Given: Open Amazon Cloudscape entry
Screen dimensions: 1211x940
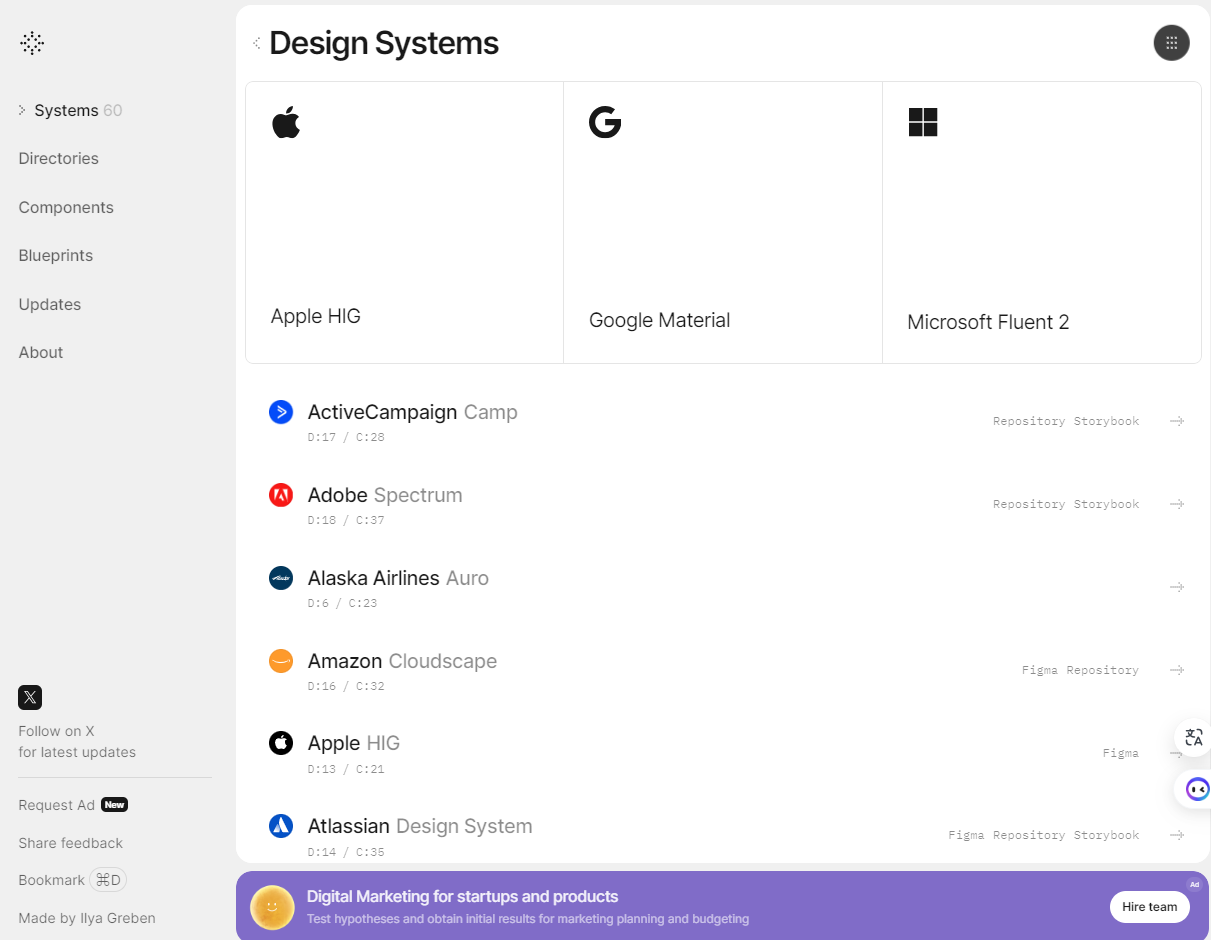Looking at the screenshot, I should click(402, 661).
